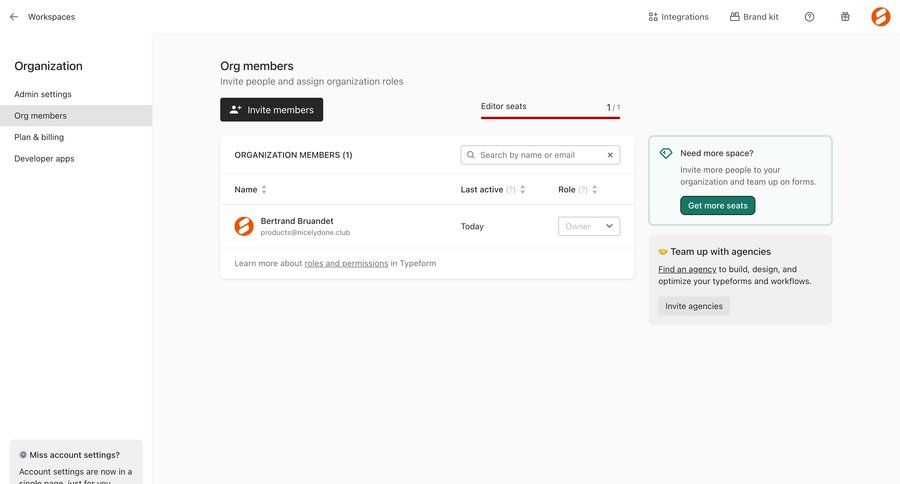
Task: Open the roles and permissions link
Action: pyautogui.click(x=346, y=264)
